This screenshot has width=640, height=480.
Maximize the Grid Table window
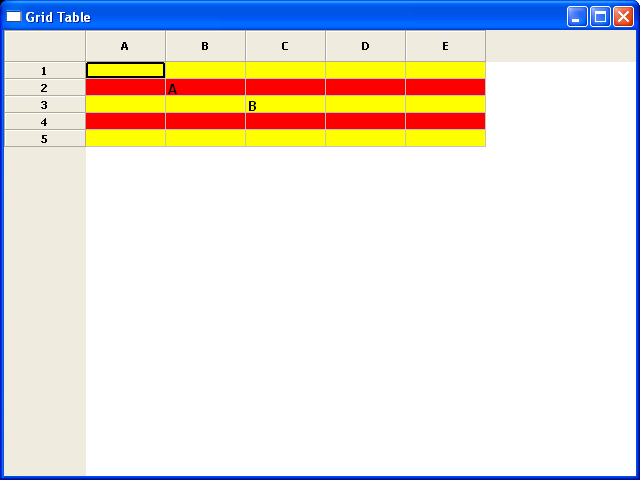click(600, 16)
